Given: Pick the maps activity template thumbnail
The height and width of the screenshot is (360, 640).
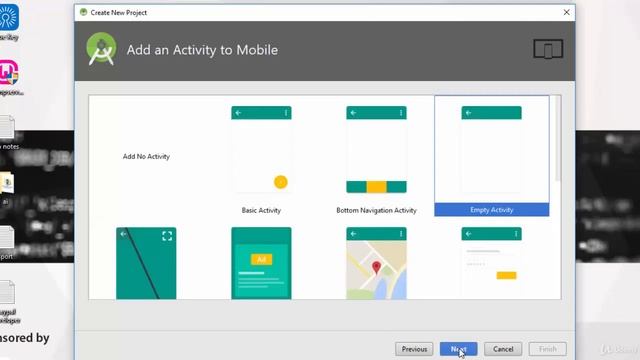Looking at the screenshot, I should (x=376, y=263).
